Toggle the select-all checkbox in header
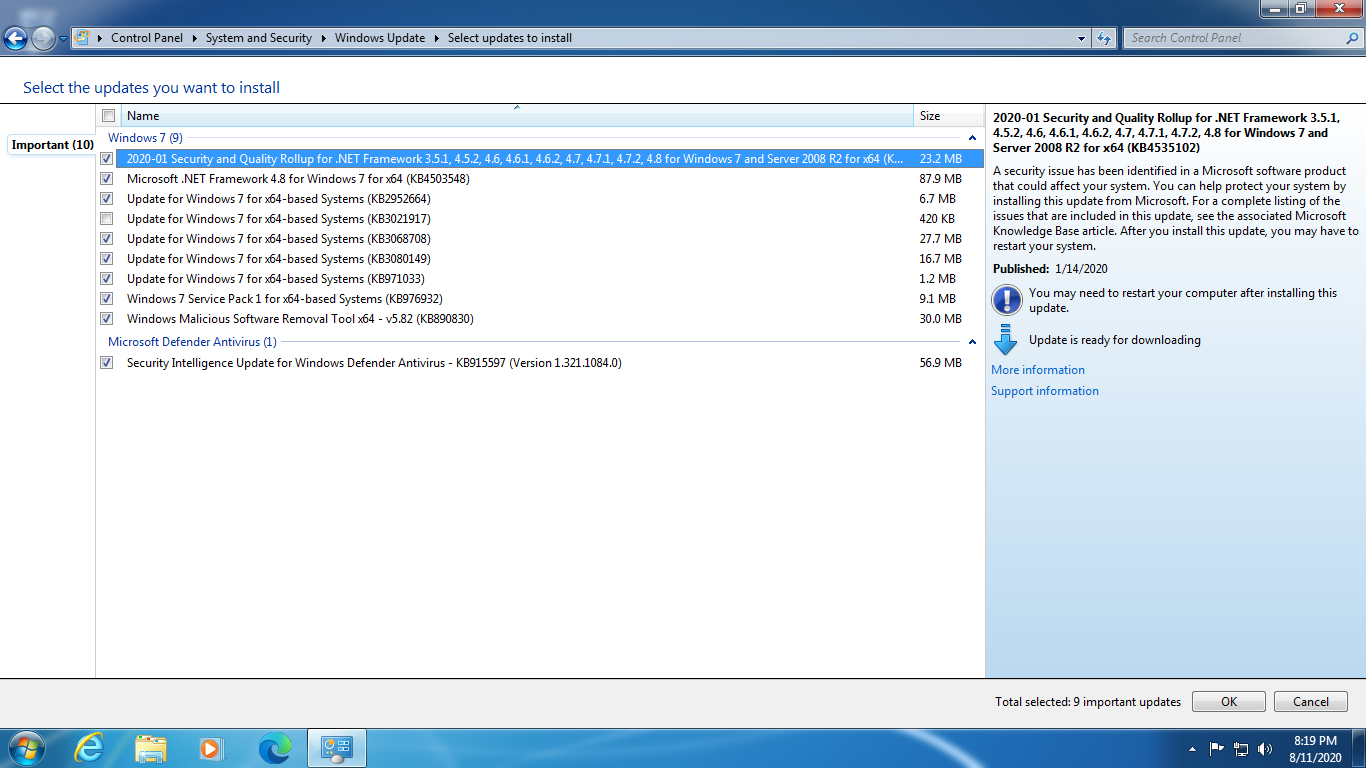The width and height of the screenshot is (1366, 768). (108, 116)
